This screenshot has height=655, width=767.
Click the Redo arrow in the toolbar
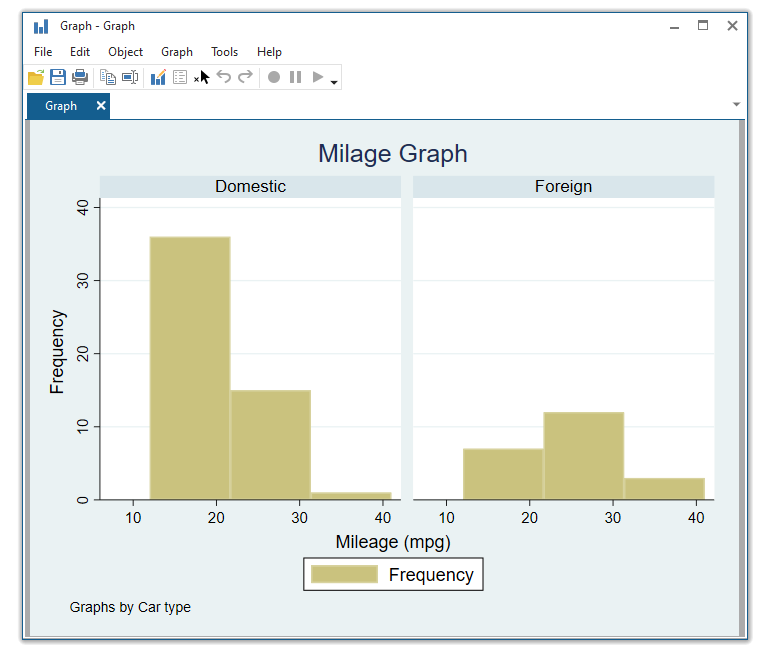[245, 77]
